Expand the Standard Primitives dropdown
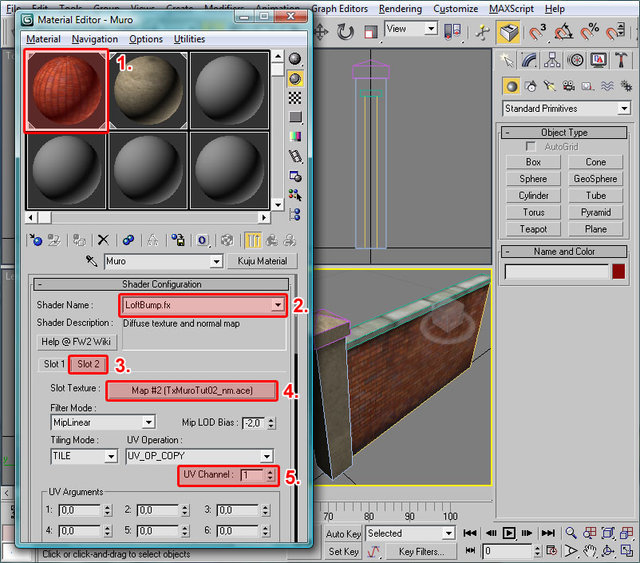Viewport: 640px width, 563px height. pyautogui.click(x=624, y=108)
